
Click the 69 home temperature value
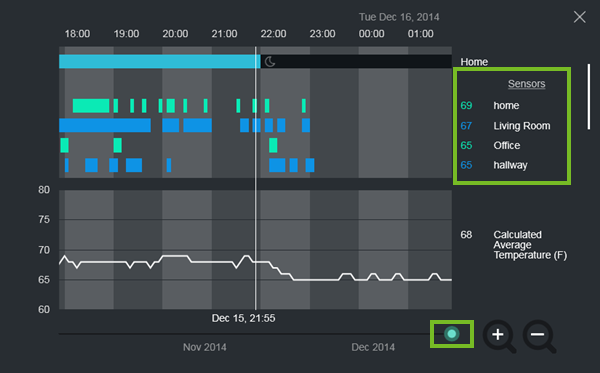point(466,106)
